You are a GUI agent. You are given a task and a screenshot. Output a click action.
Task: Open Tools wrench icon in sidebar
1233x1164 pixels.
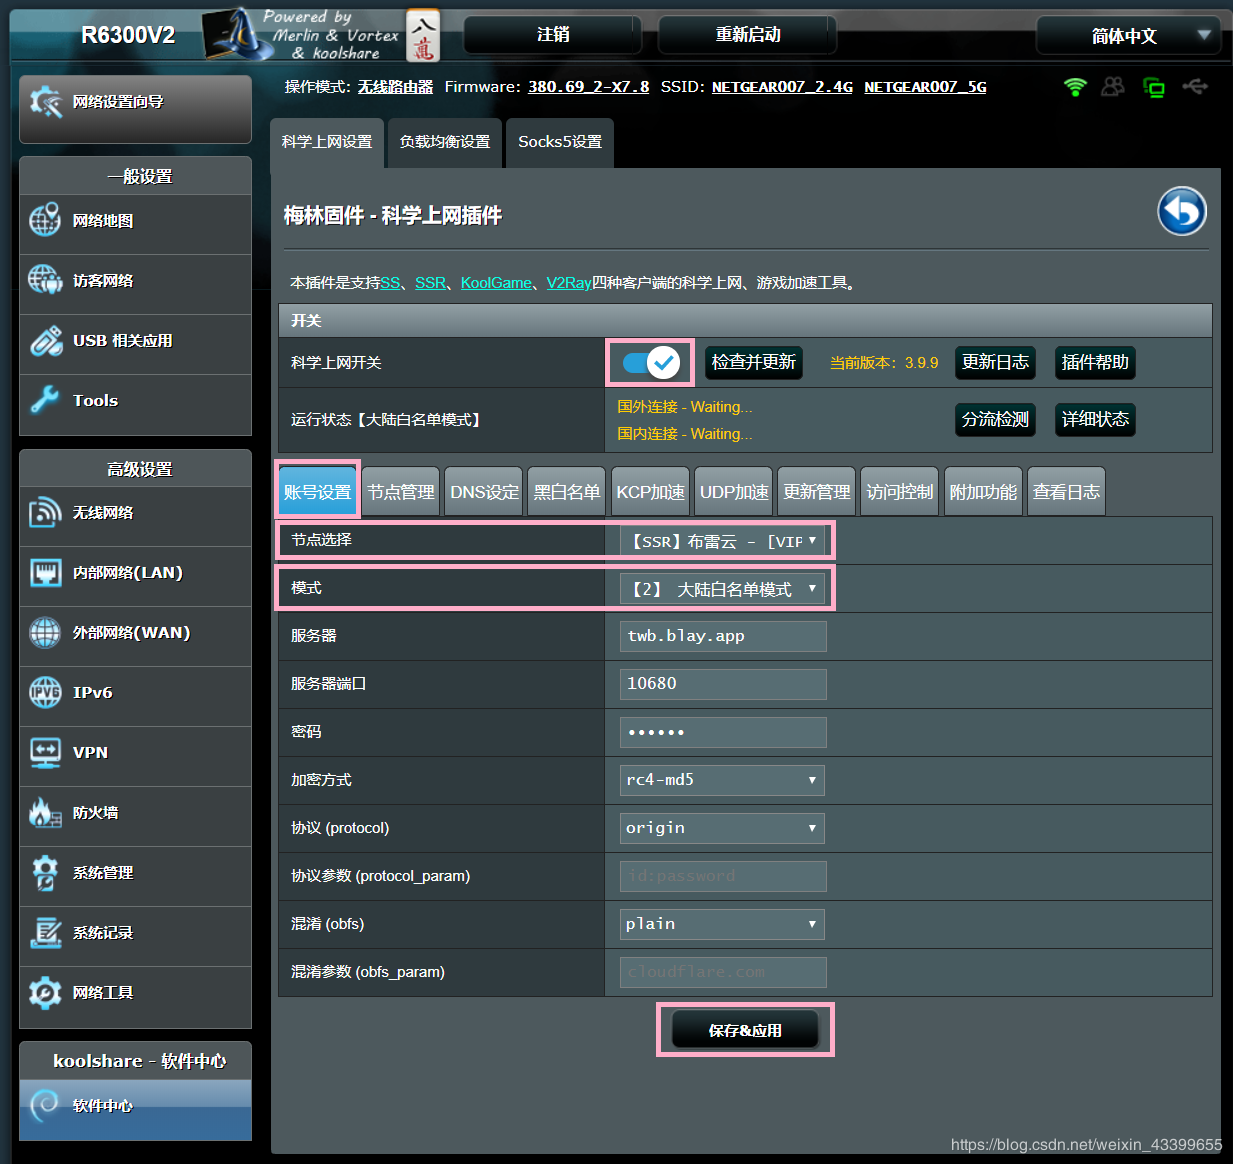coord(45,400)
